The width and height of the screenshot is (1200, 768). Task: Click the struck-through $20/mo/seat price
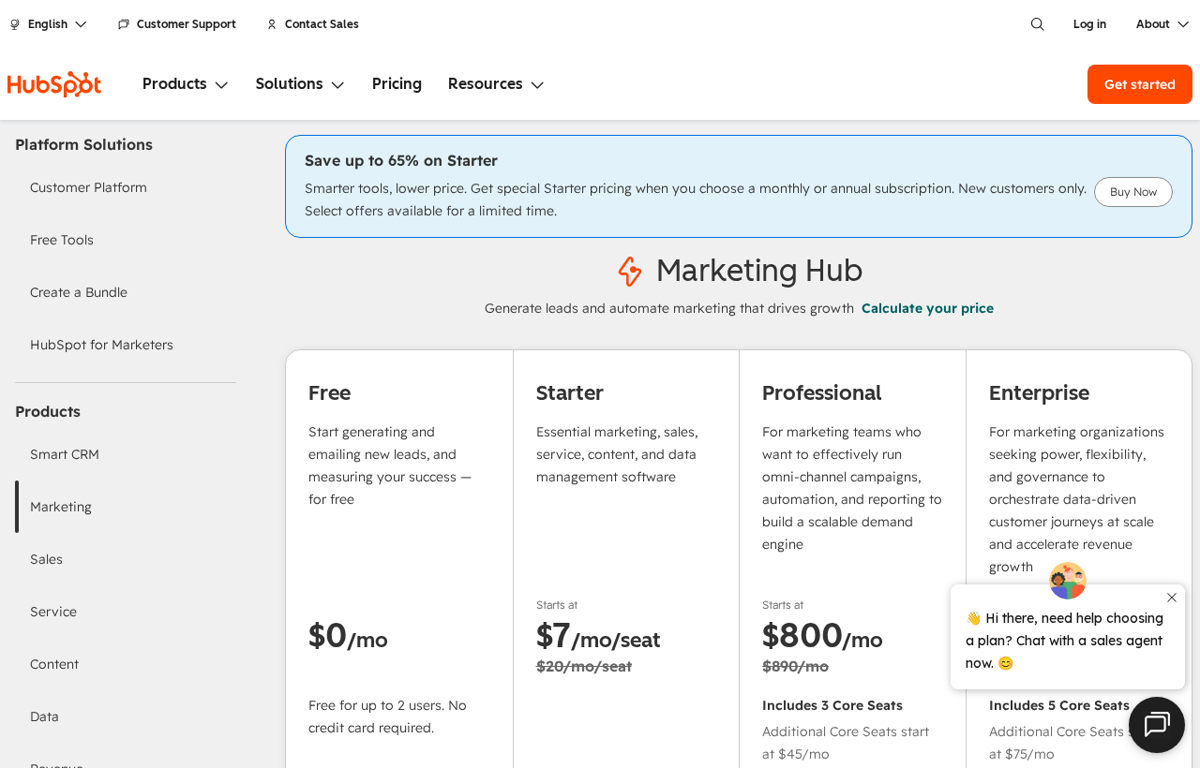[x=584, y=666]
